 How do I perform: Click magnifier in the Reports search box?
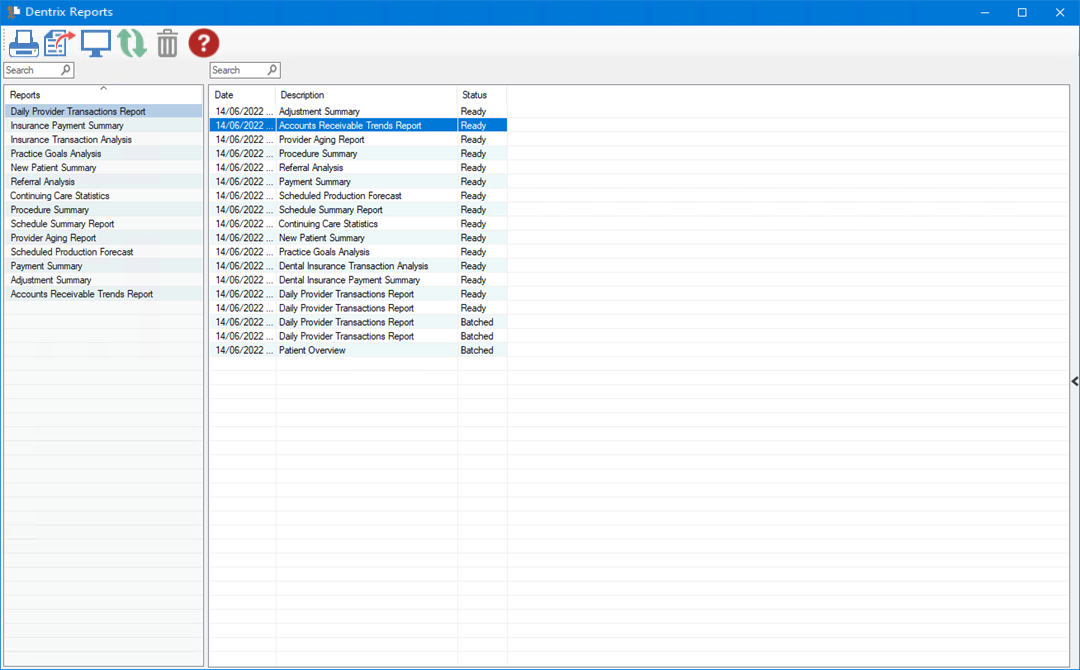pos(66,70)
